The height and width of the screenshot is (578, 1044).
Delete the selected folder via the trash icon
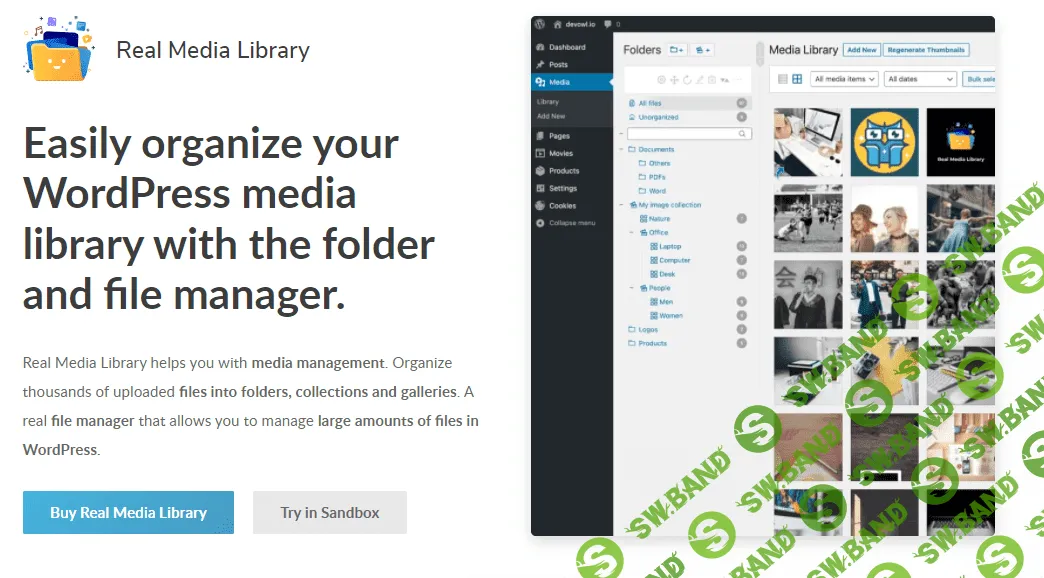(712, 79)
